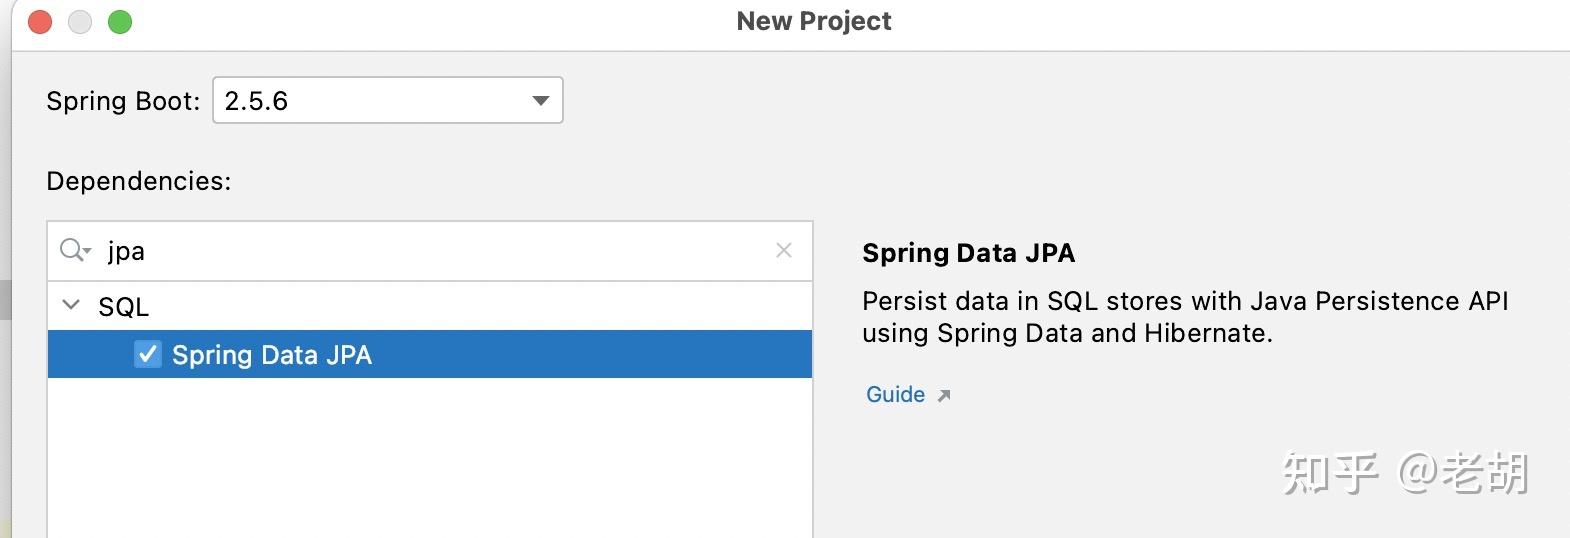Maximize window with green button
This screenshot has width=1570, height=538.
(x=120, y=22)
